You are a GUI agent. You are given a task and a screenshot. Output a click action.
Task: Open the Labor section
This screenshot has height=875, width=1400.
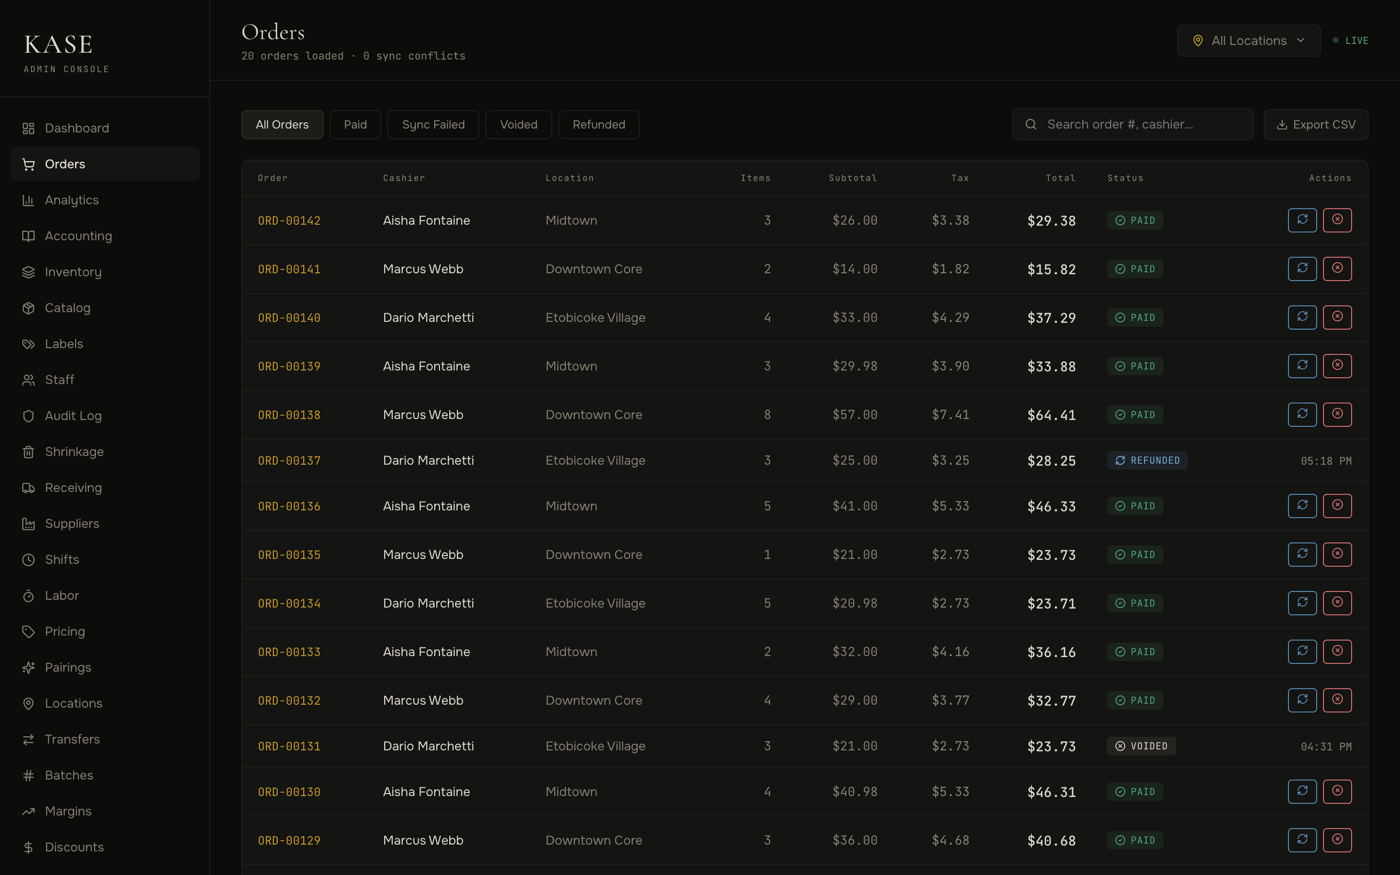[x=104, y=596]
